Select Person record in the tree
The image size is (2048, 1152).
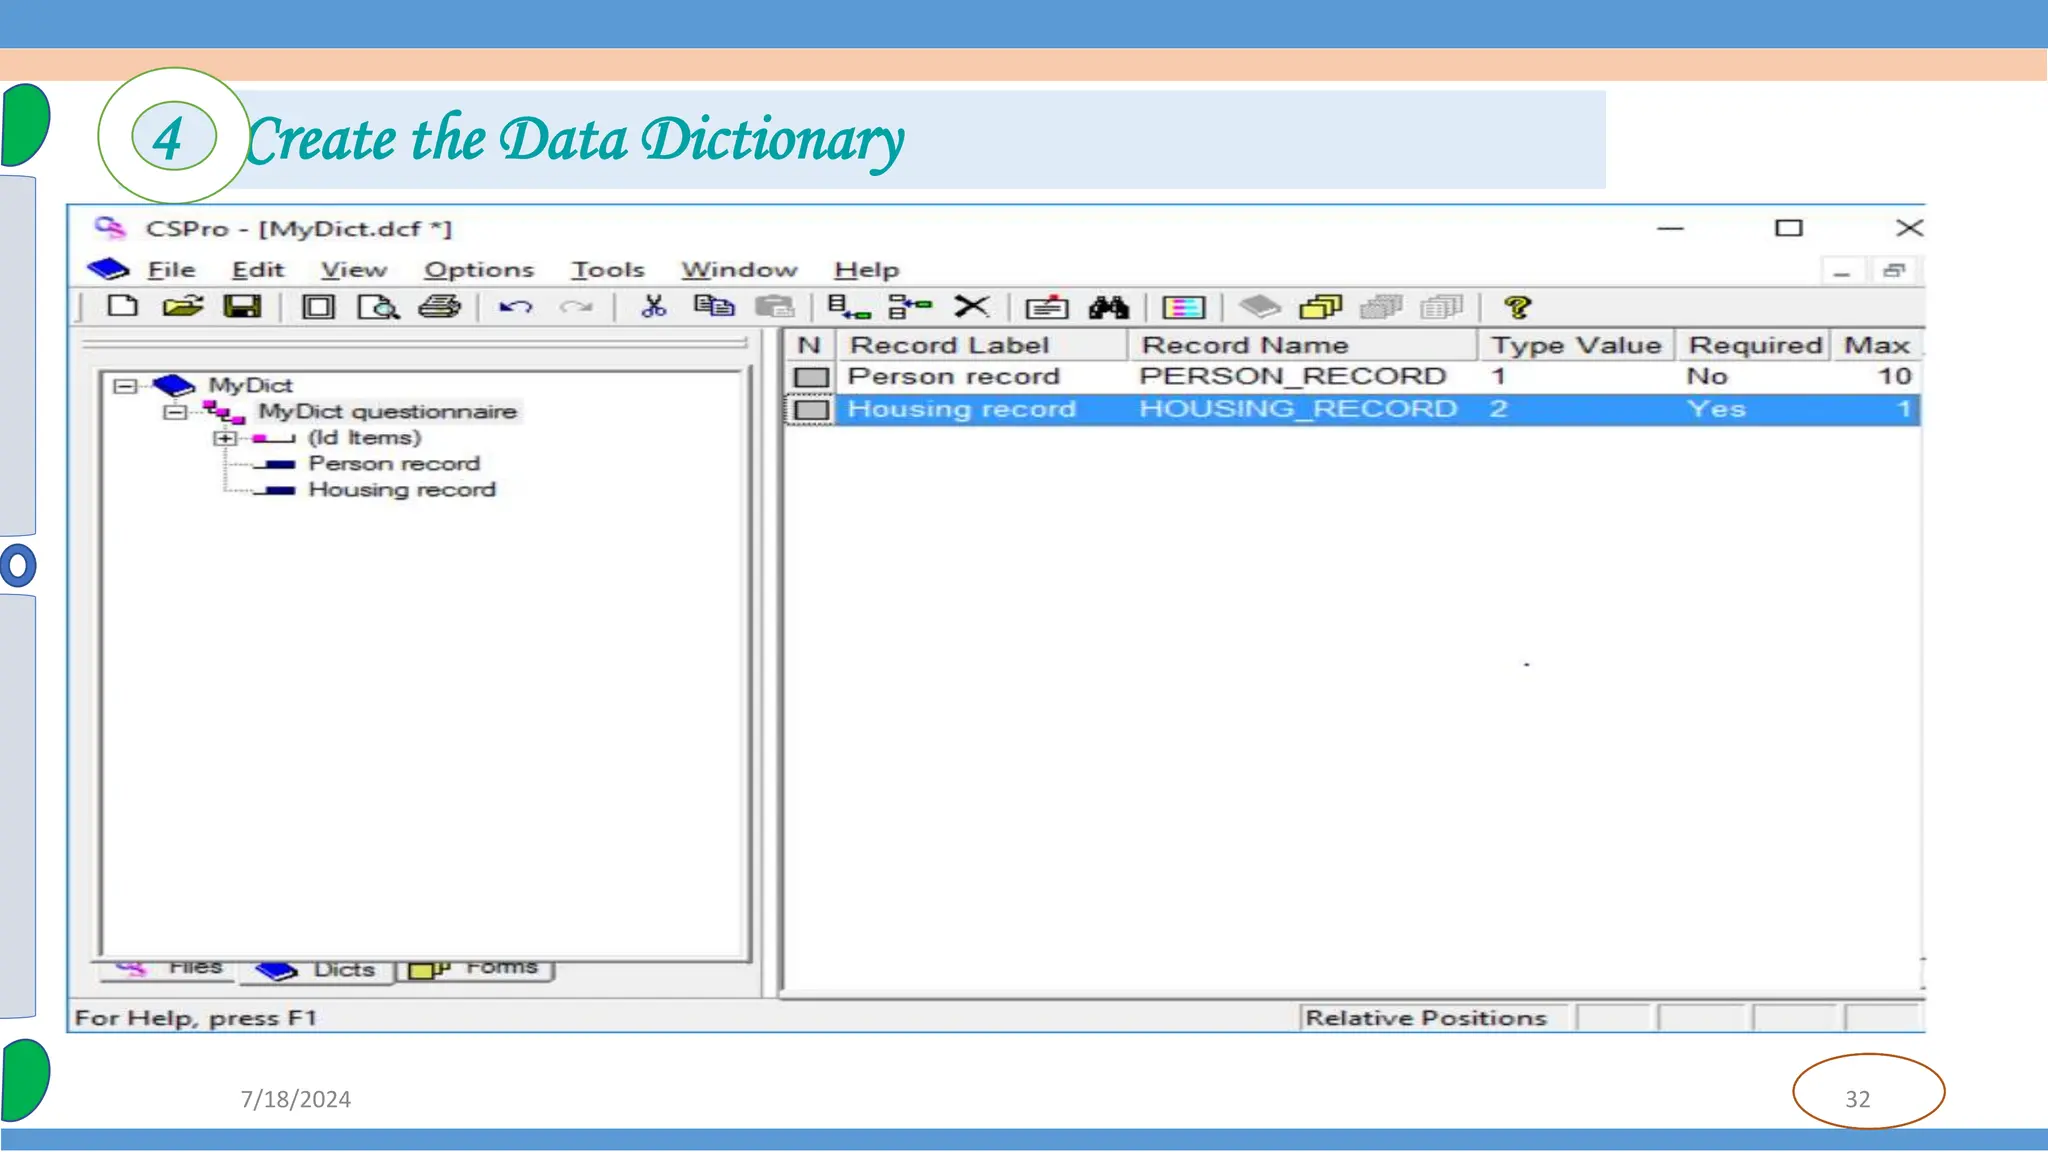coord(394,463)
